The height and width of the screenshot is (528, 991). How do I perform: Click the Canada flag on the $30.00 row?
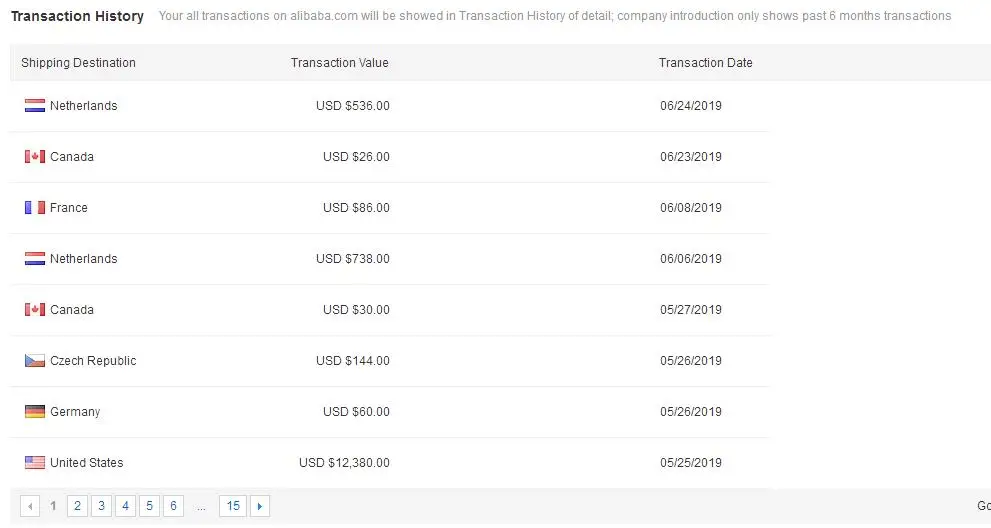click(35, 310)
